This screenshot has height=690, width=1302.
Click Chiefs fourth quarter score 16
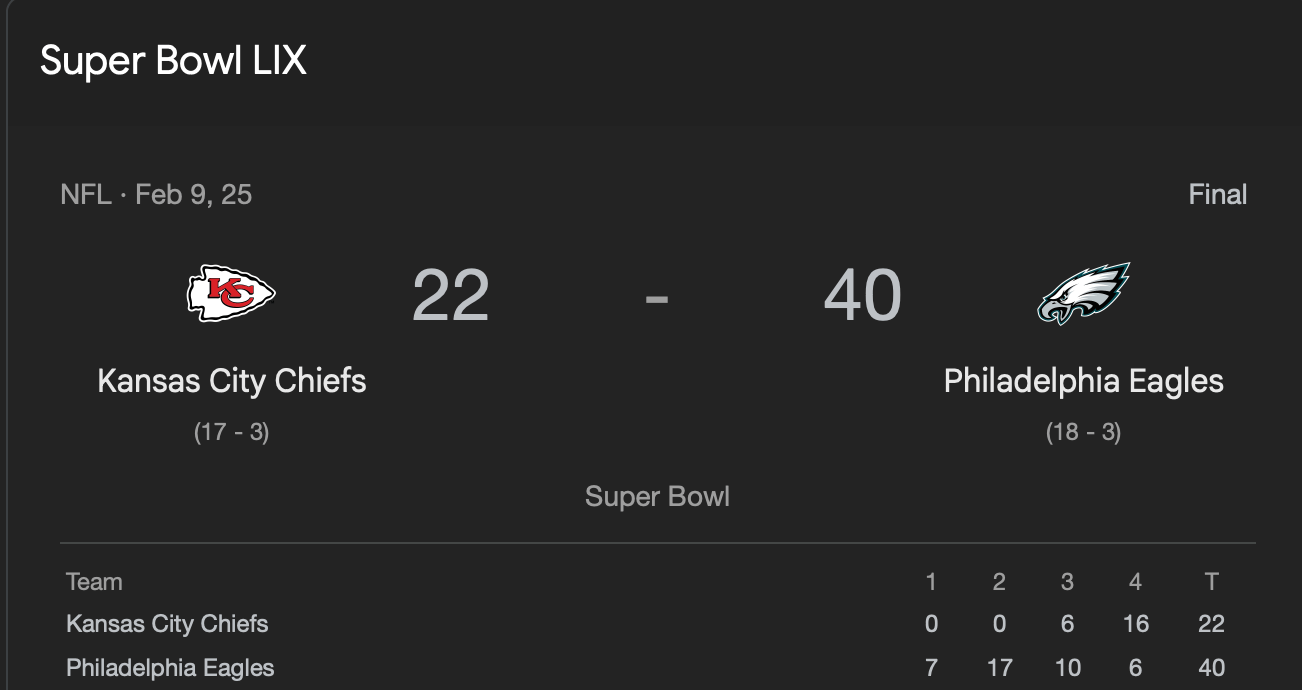1136,624
